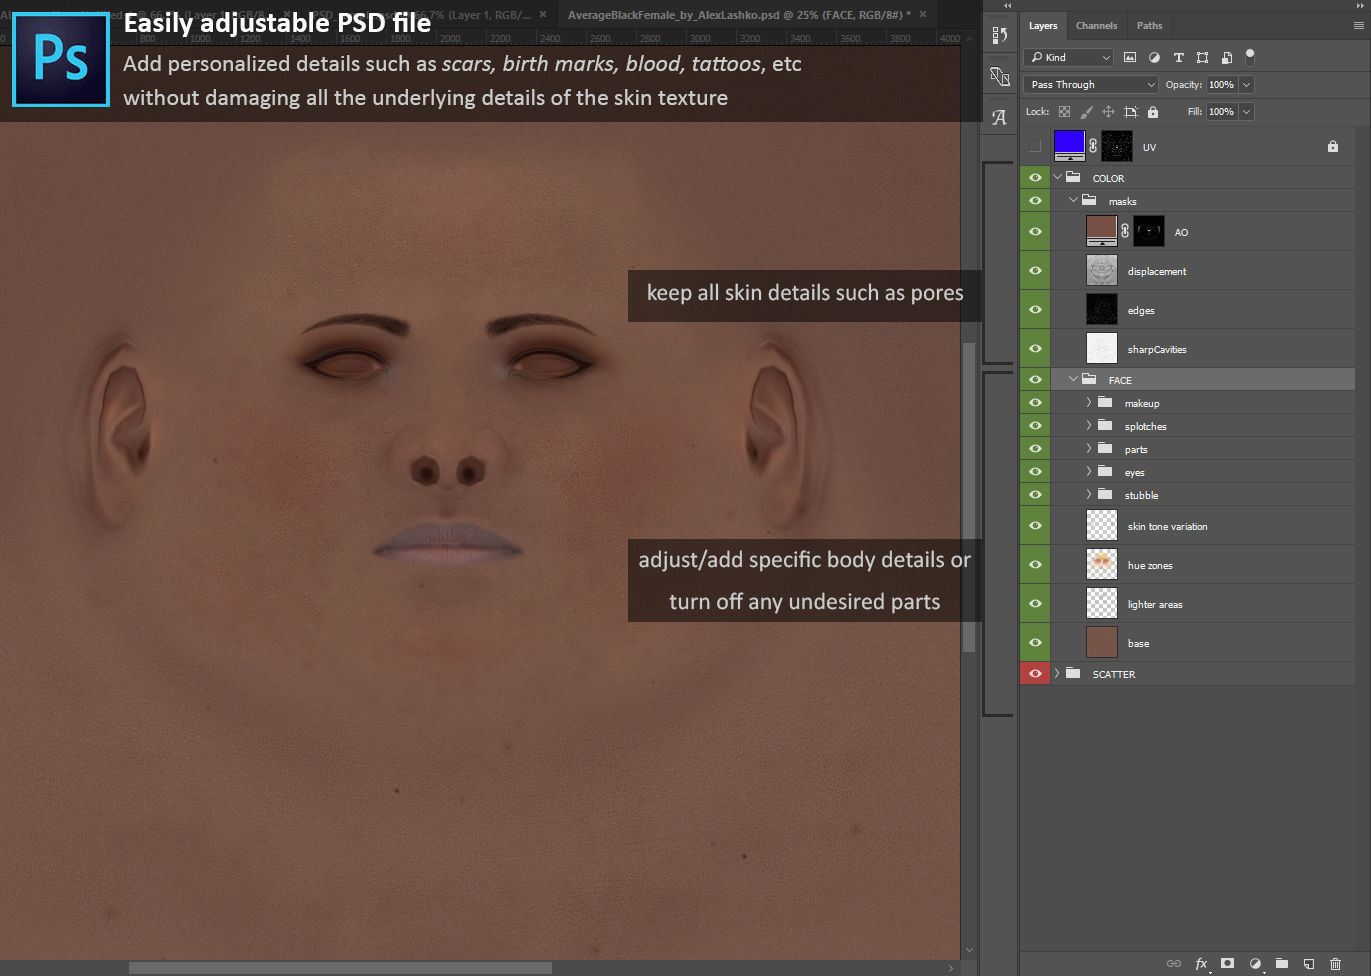
Task: Select the skin tone variation layer
Action: 1202,526
